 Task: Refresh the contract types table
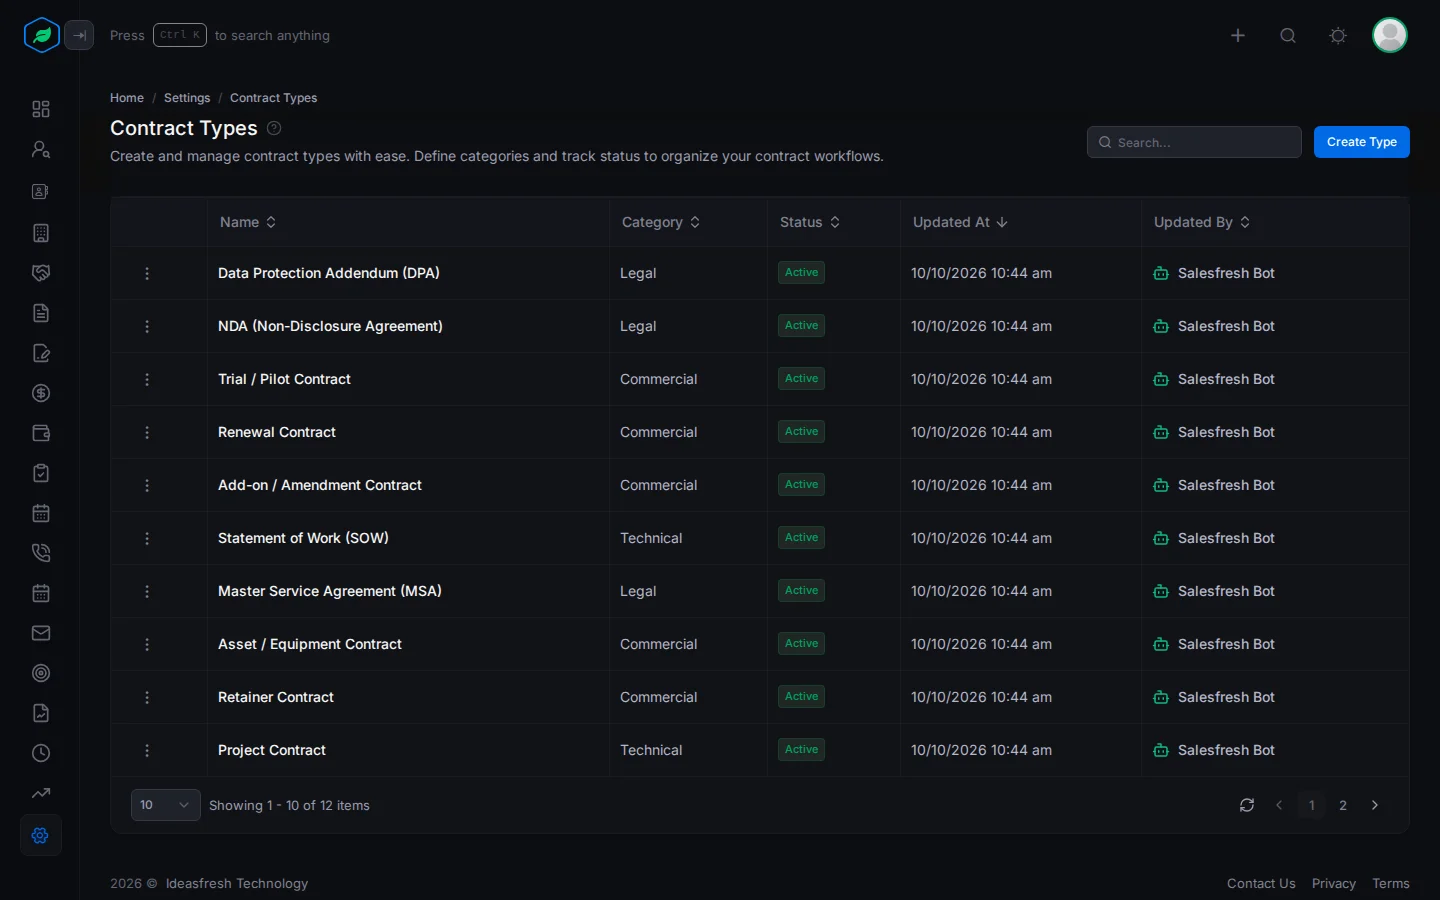tap(1247, 805)
